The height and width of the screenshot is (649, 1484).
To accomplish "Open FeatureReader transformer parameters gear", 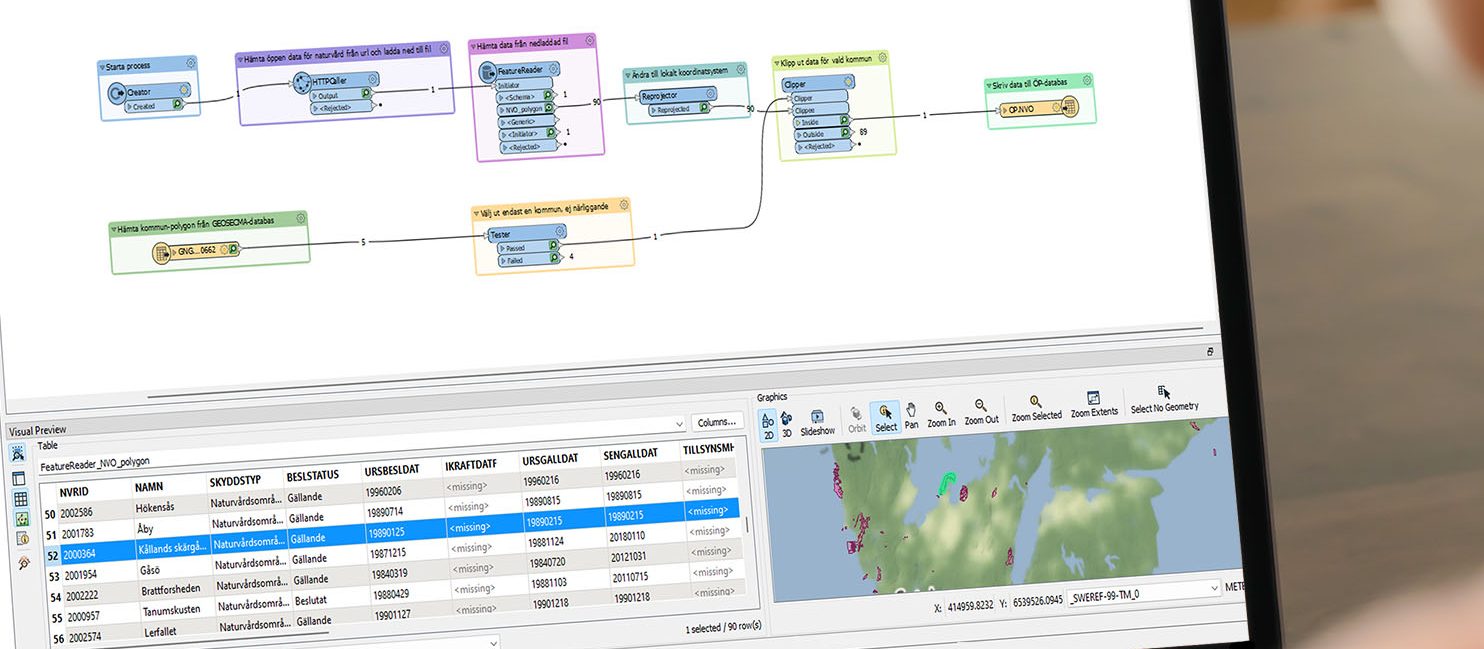I will coord(551,68).
